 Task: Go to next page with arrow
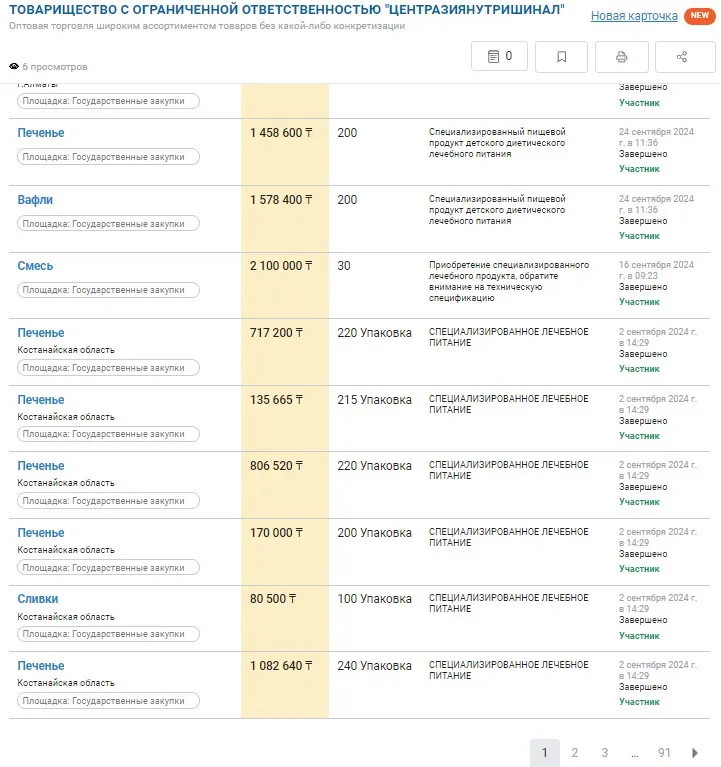click(695, 753)
